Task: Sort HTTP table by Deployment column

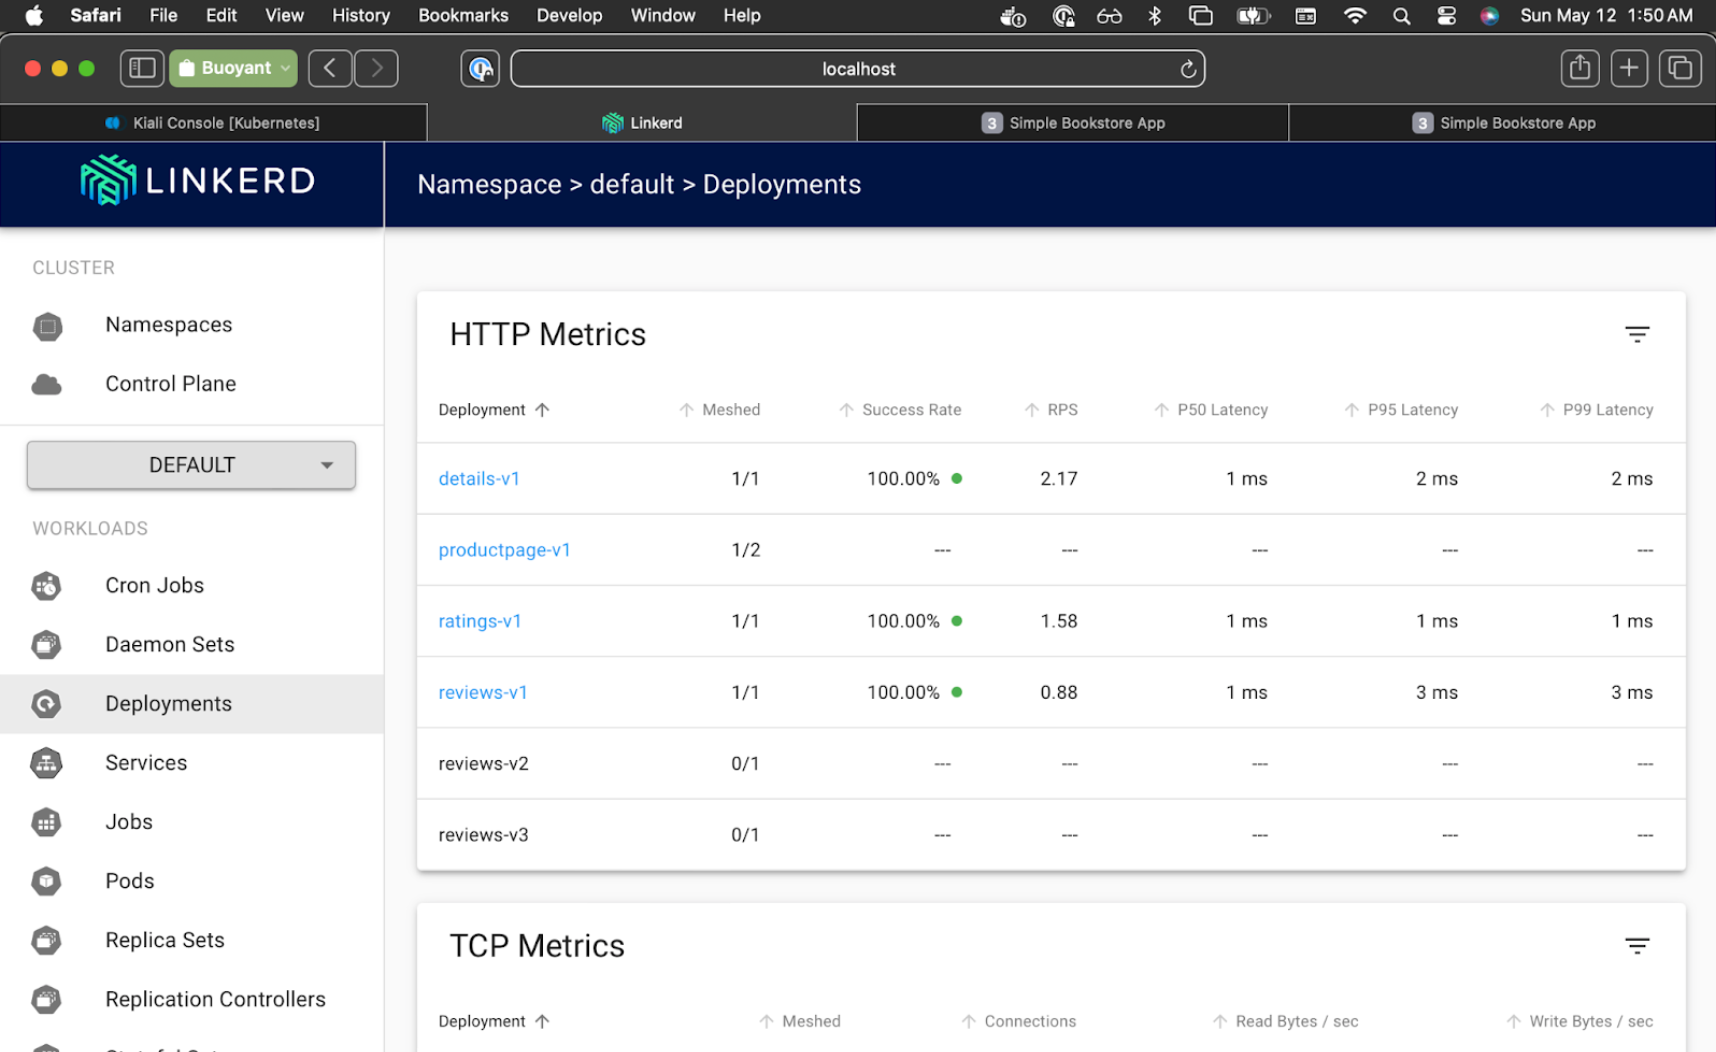Action: (494, 410)
